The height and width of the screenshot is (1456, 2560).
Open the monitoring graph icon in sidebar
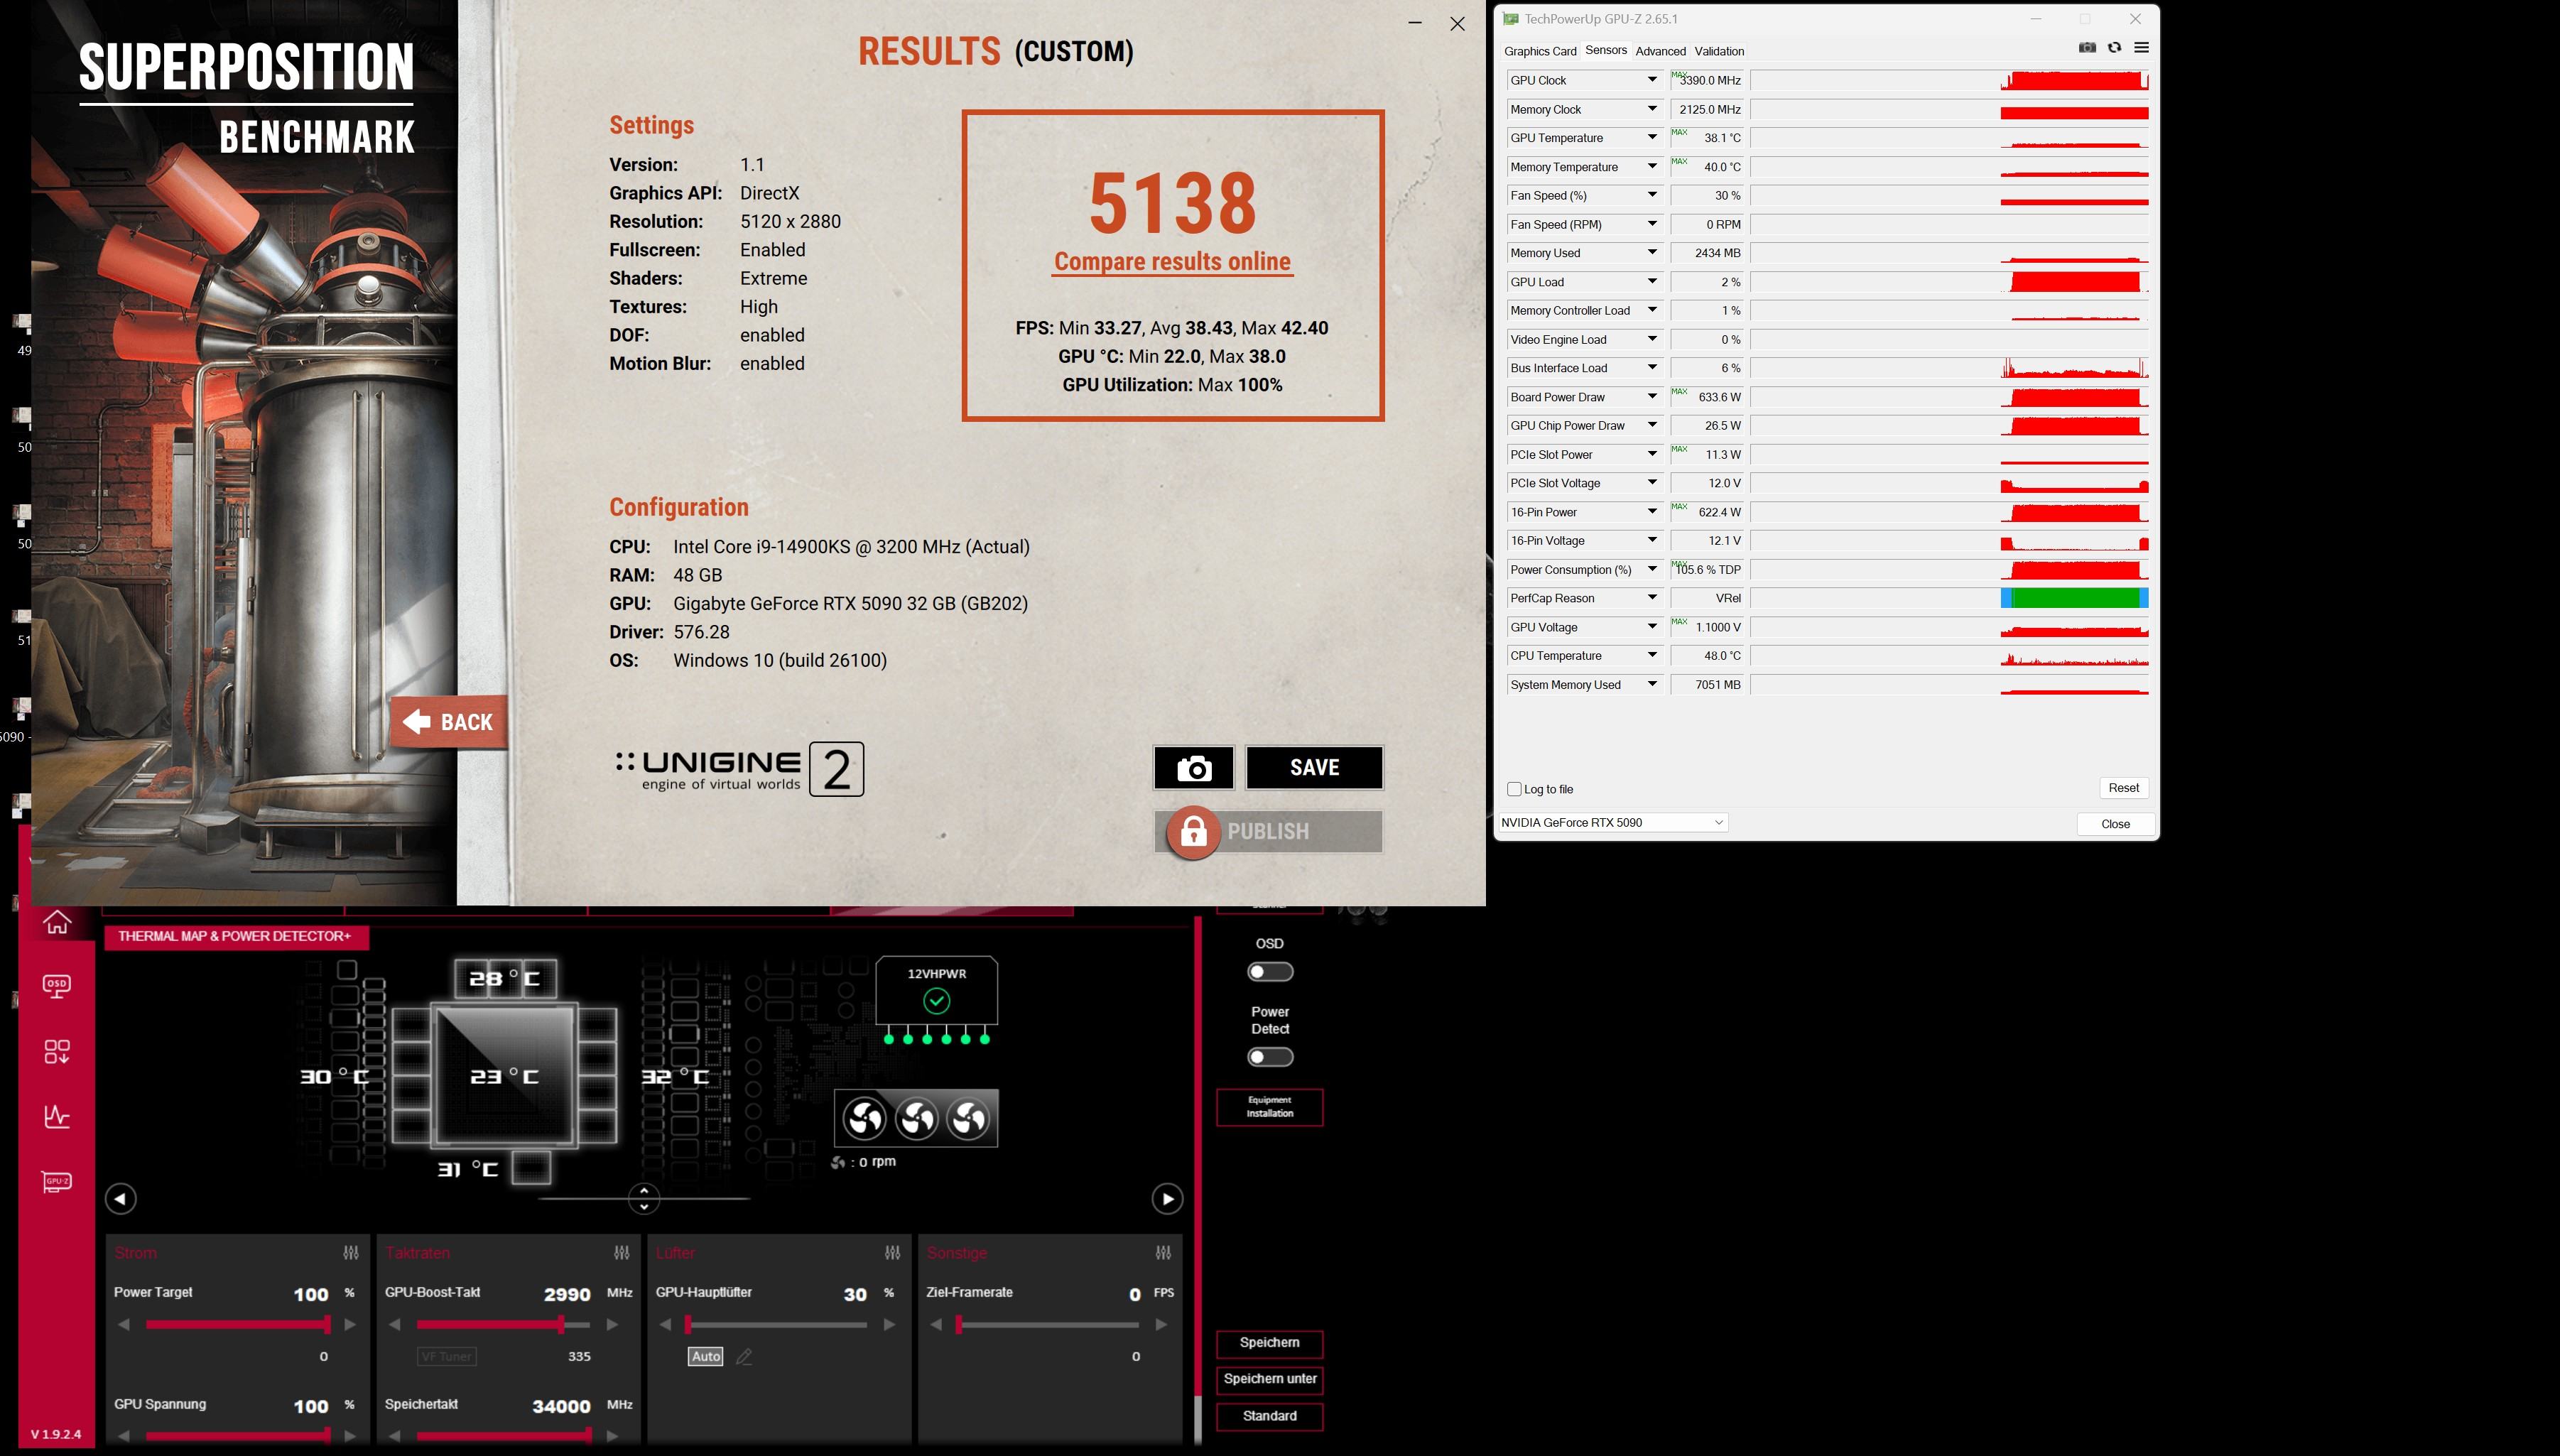[x=57, y=1116]
